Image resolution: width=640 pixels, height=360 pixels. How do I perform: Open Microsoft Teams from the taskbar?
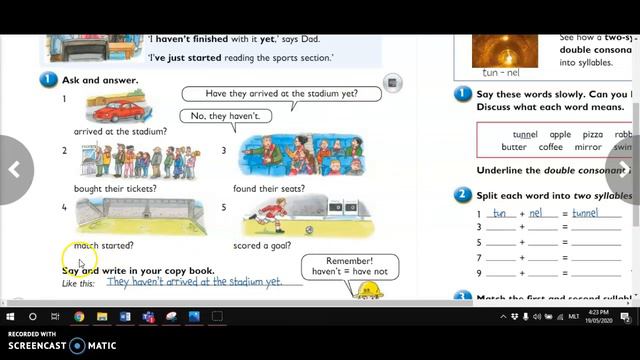pos(149,317)
